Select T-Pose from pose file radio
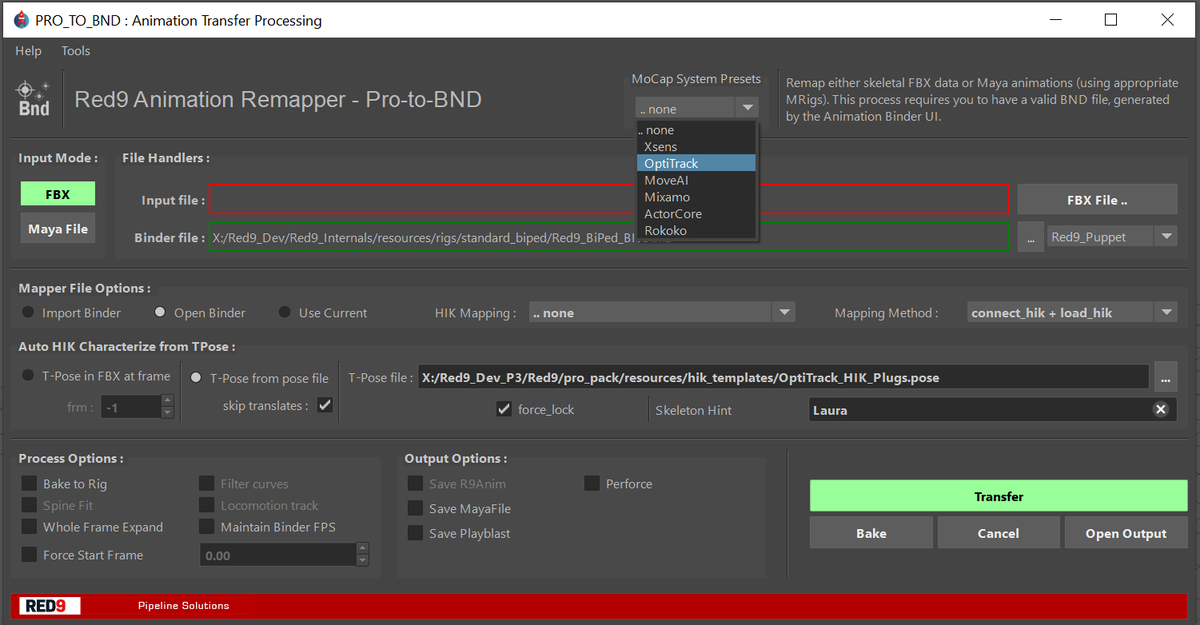Screen dimensions: 1200x625 point(196,378)
